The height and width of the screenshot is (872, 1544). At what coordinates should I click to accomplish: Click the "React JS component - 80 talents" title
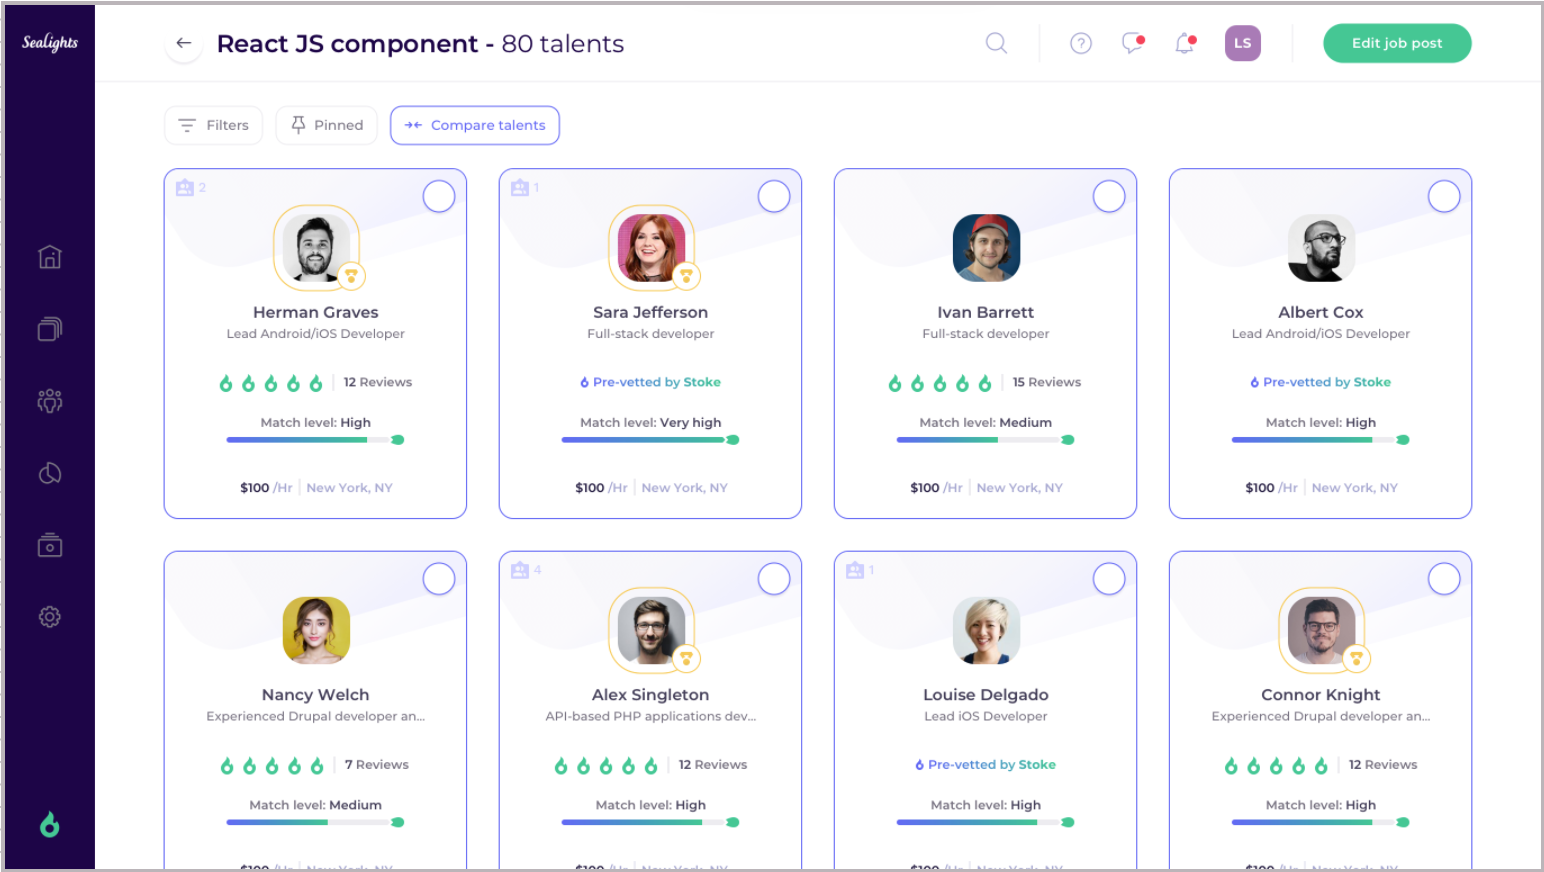tap(420, 44)
